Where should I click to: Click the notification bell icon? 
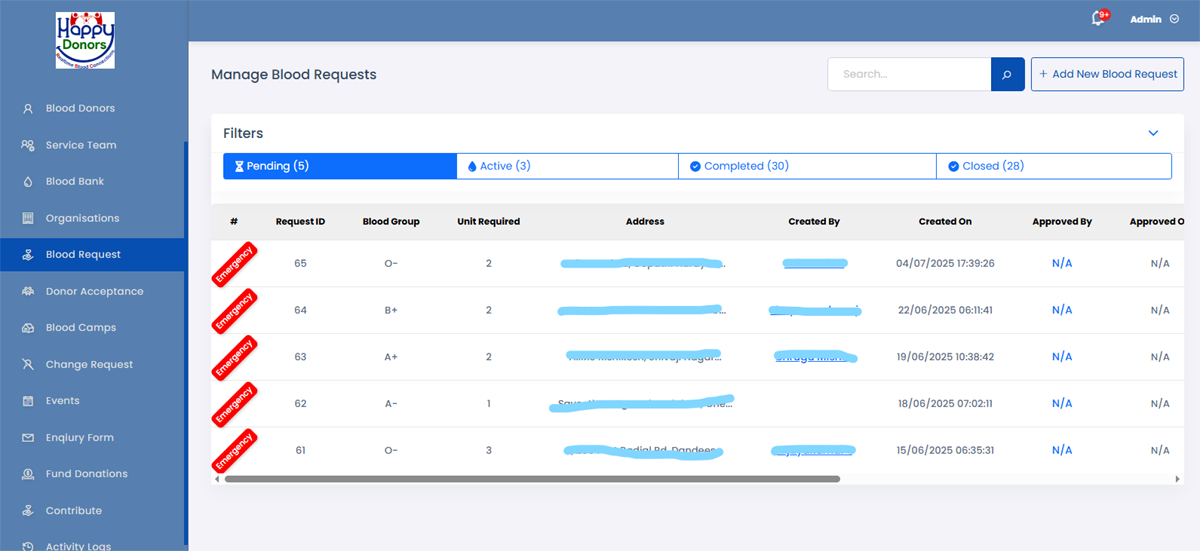click(x=1097, y=19)
